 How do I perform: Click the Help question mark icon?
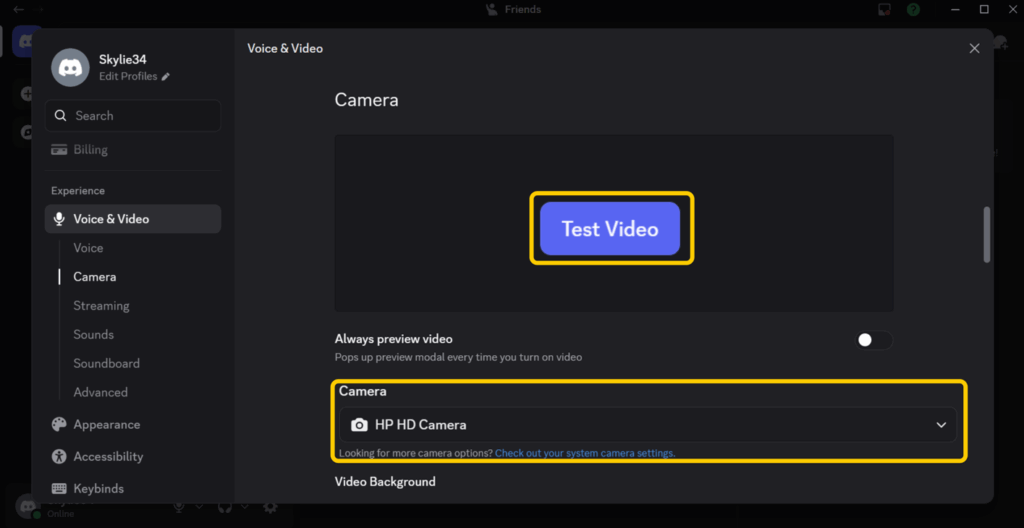[x=913, y=9]
